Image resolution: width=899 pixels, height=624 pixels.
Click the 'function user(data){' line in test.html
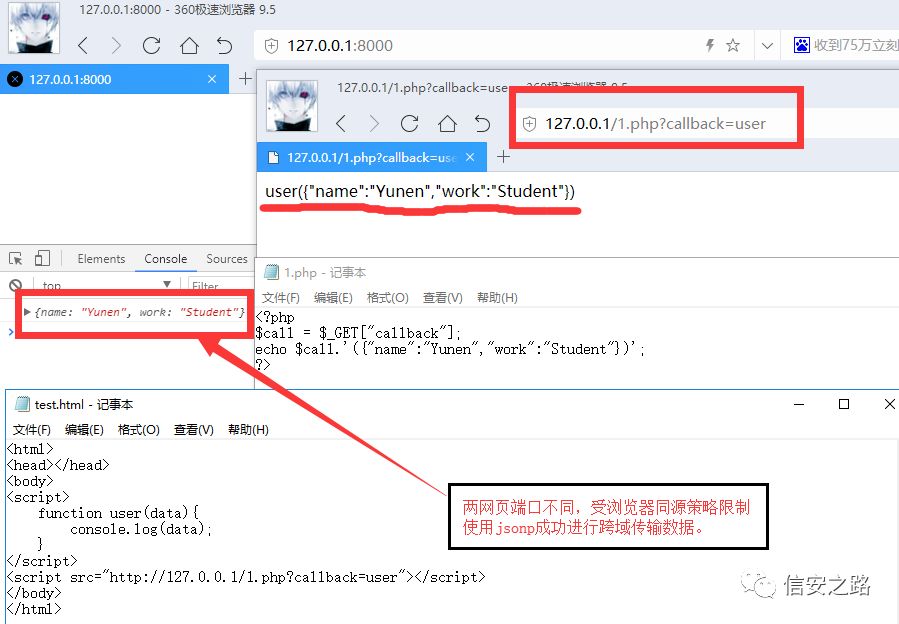pyautogui.click(x=118, y=513)
